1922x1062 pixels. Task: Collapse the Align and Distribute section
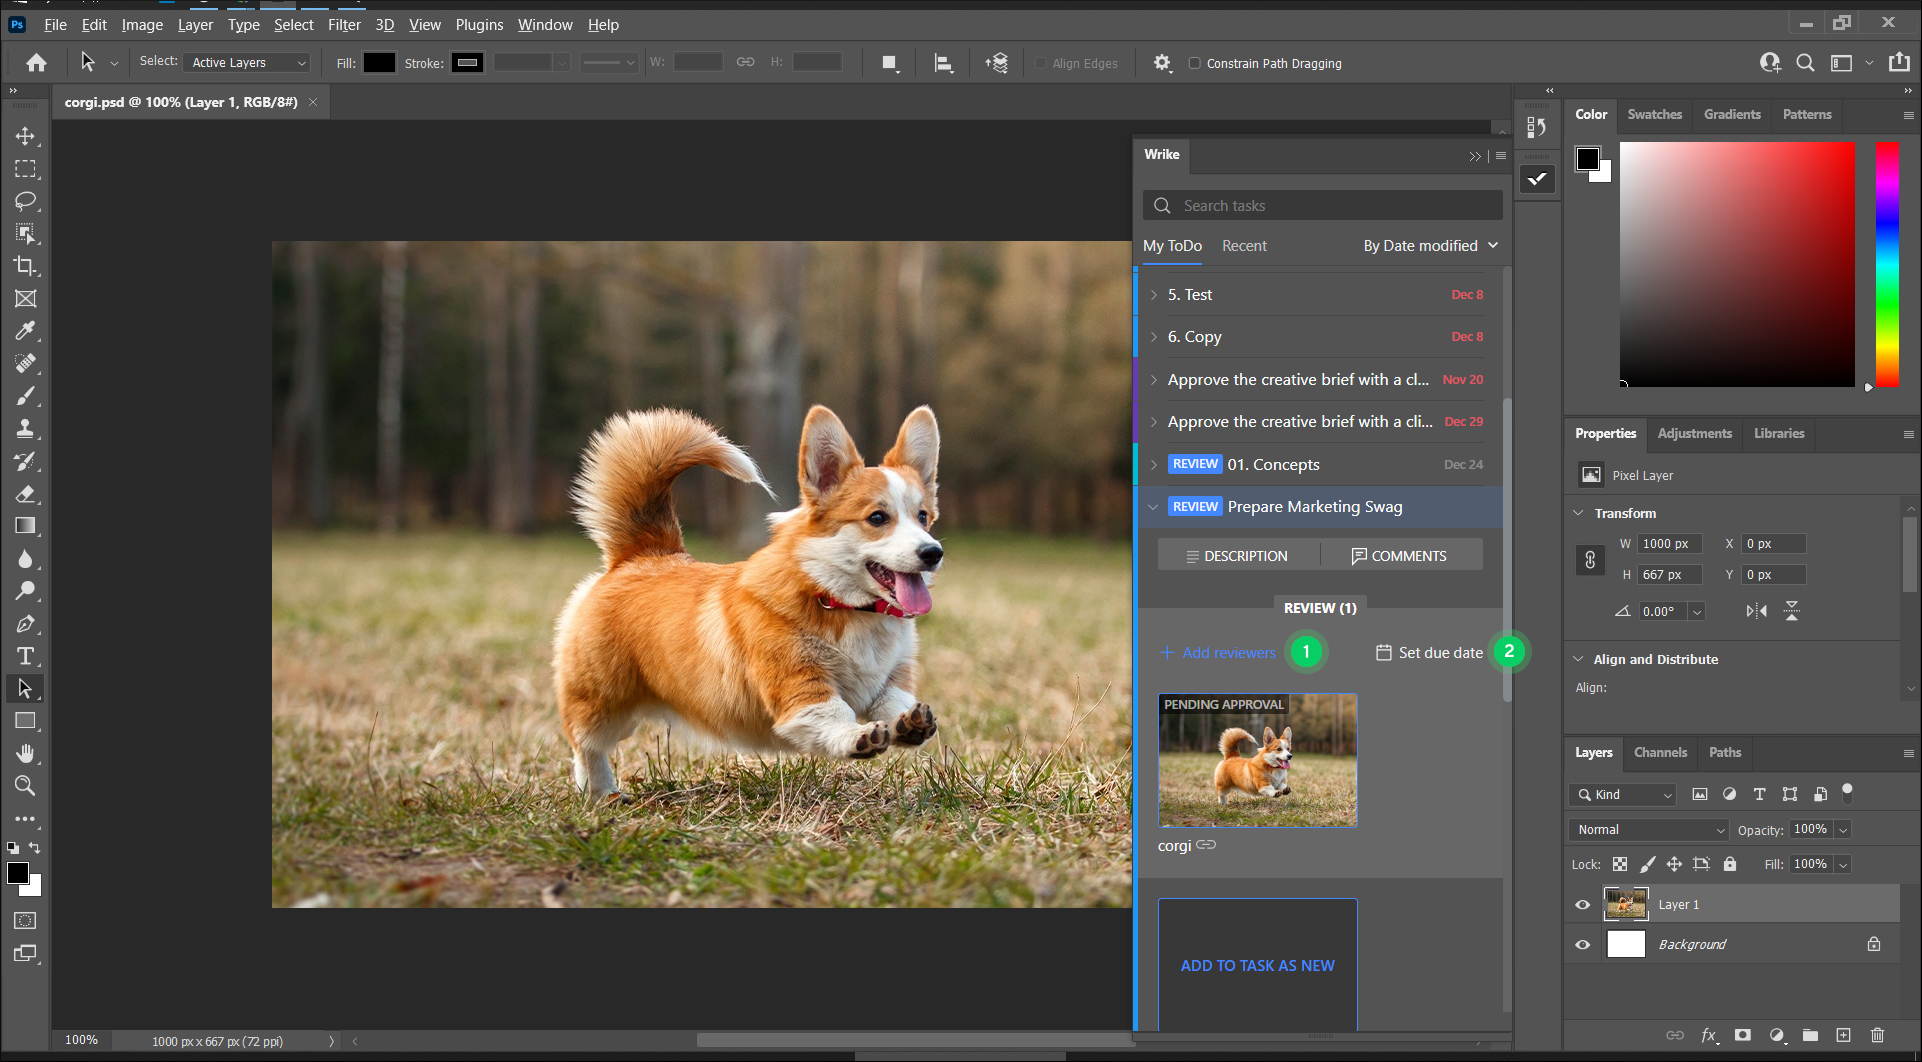(1578, 659)
